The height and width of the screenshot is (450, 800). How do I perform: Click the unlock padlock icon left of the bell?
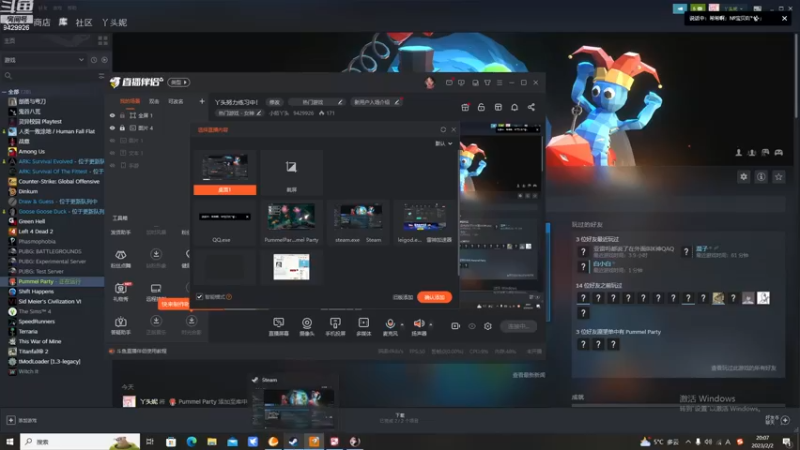[x=481, y=107]
